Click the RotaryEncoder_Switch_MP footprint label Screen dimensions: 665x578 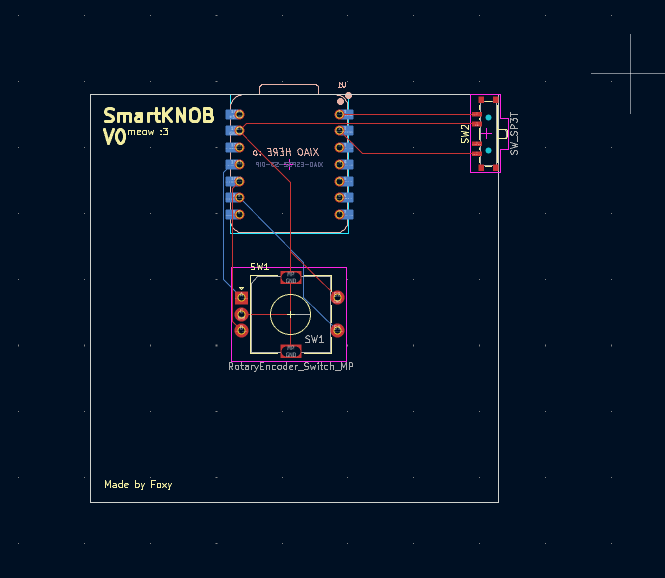[x=290, y=367]
